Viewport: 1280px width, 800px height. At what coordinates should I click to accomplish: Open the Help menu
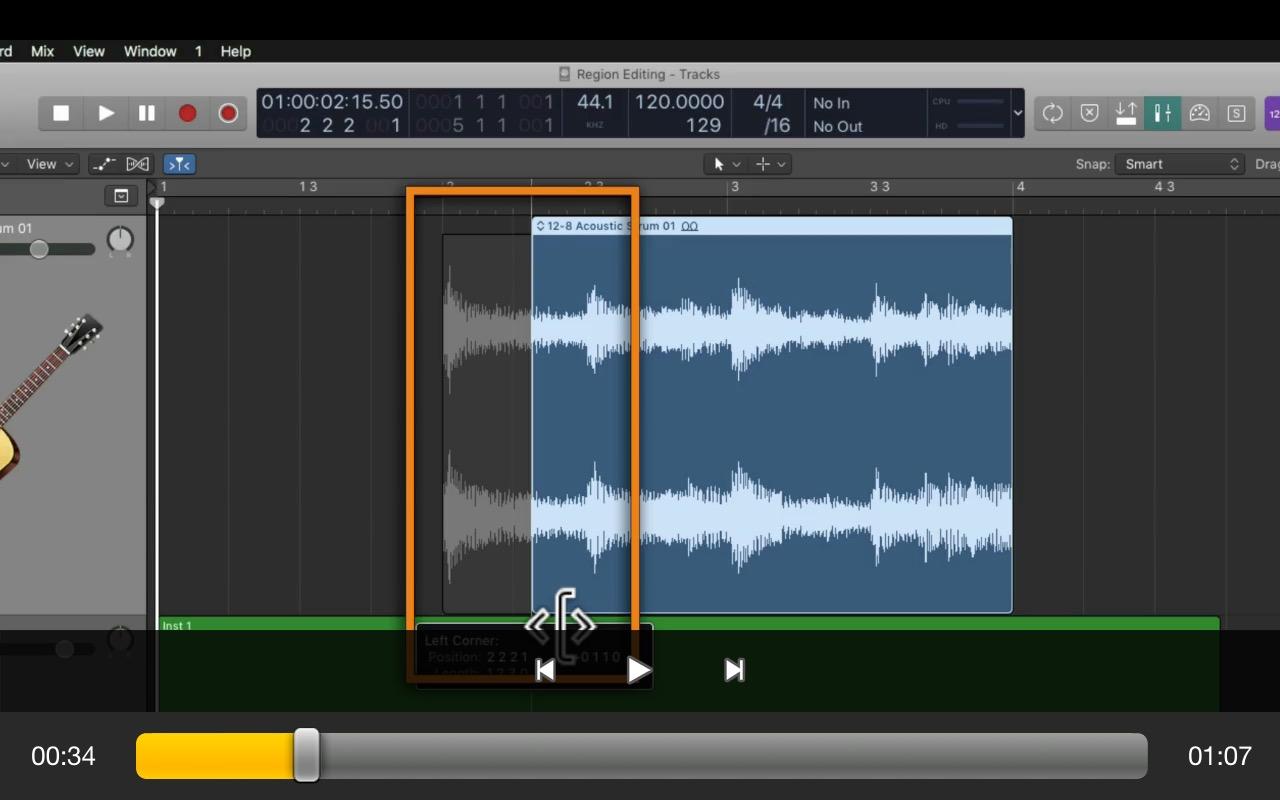[236, 51]
